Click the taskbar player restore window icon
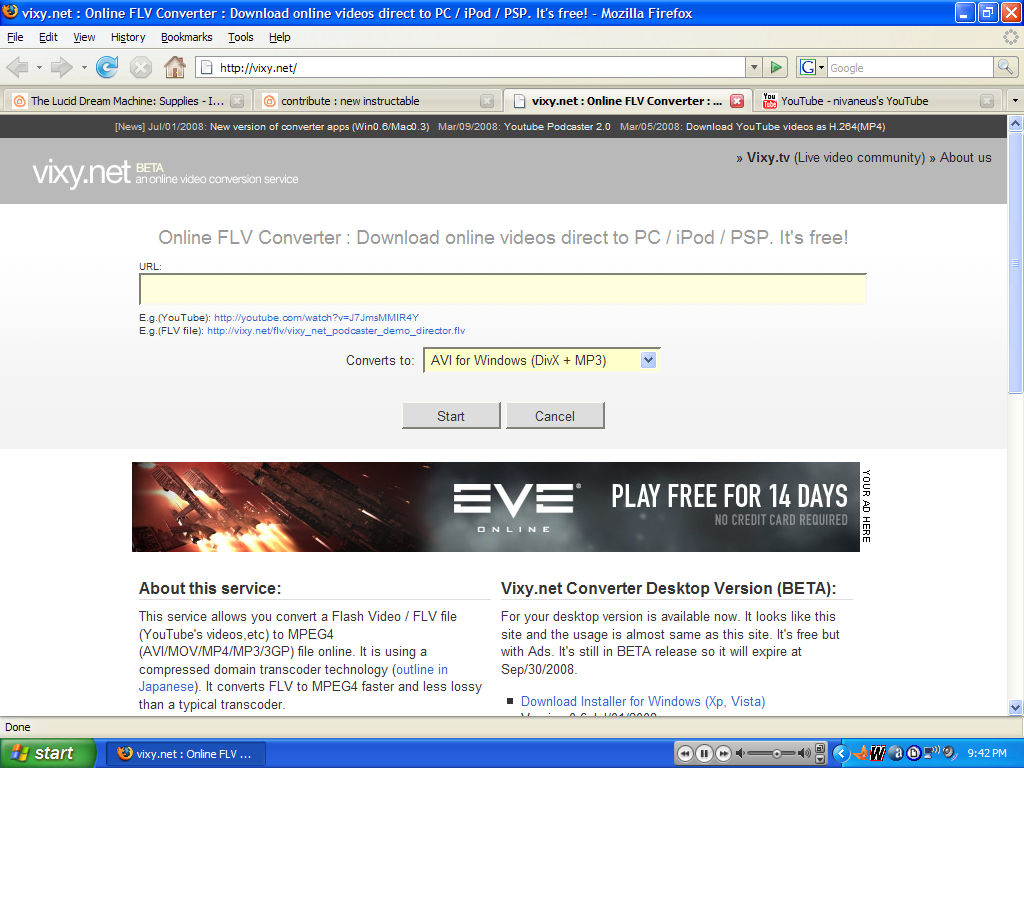The width and height of the screenshot is (1024, 911). pyautogui.click(x=820, y=748)
